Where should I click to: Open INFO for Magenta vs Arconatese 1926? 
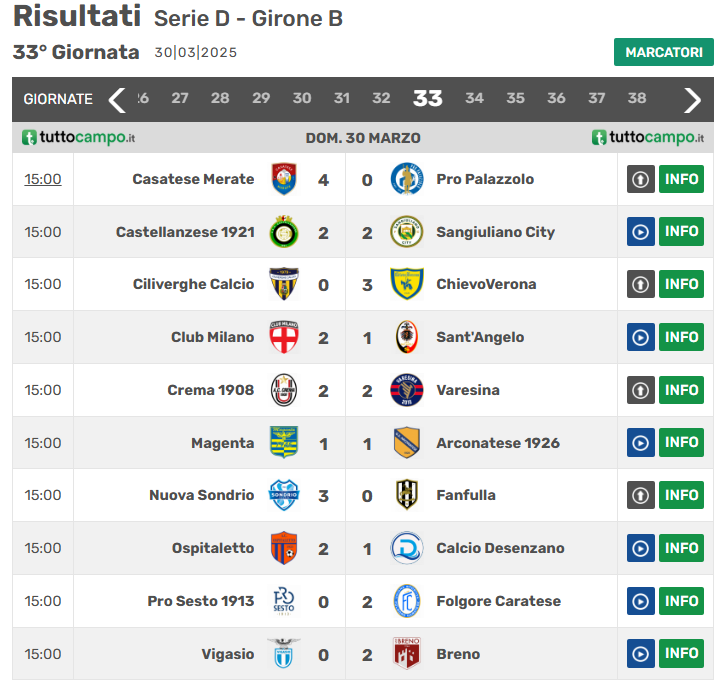pyautogui.click(x=681, y=442)
